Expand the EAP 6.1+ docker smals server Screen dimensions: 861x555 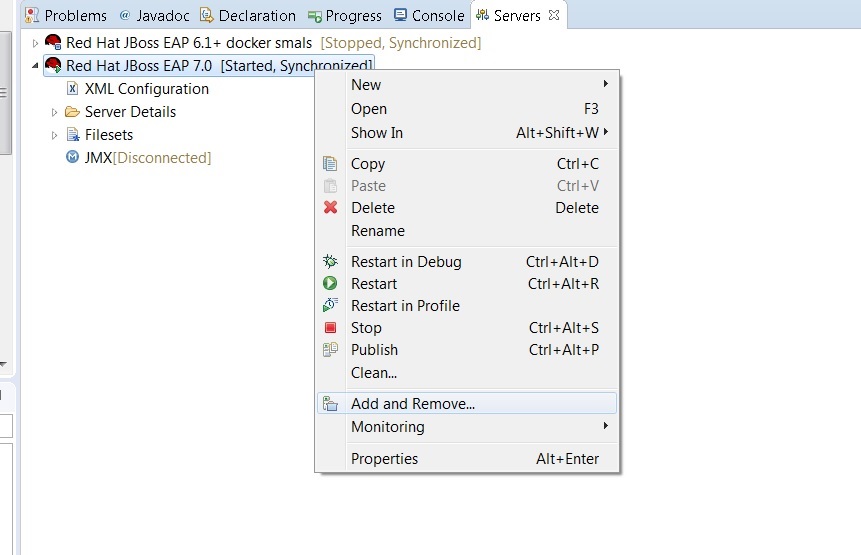(35, 43)
